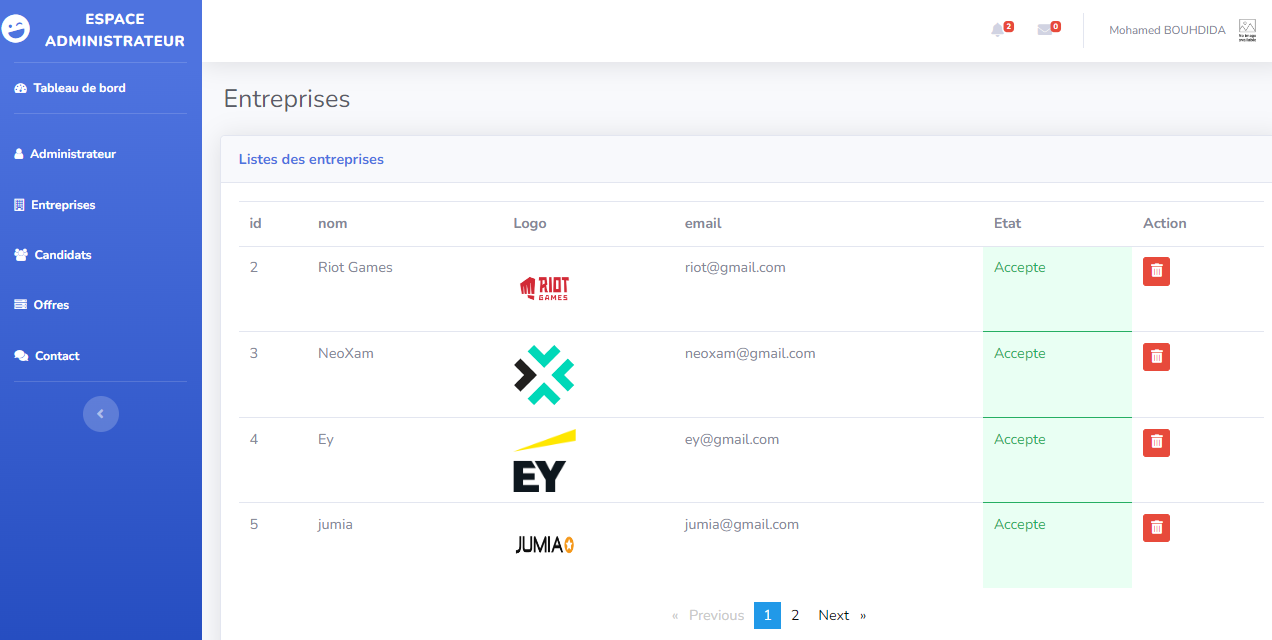Click the Riot Games logo thumbnail

pyautogui.click(x=544, y=289)
